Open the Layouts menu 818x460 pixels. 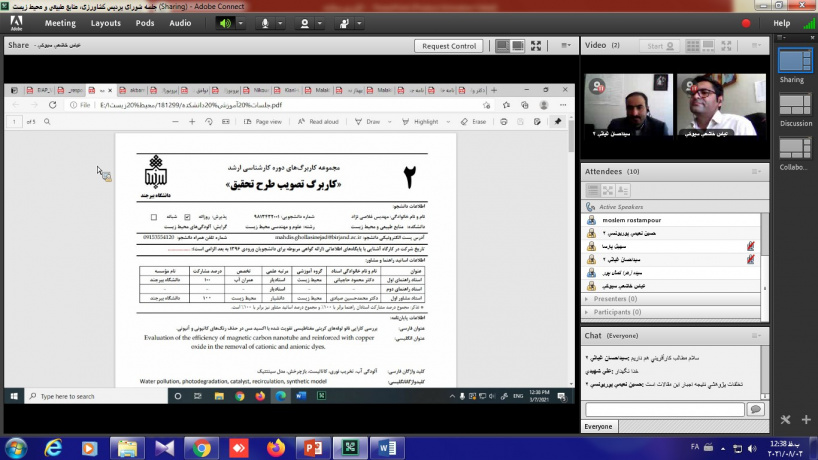[x=105, y=22]
